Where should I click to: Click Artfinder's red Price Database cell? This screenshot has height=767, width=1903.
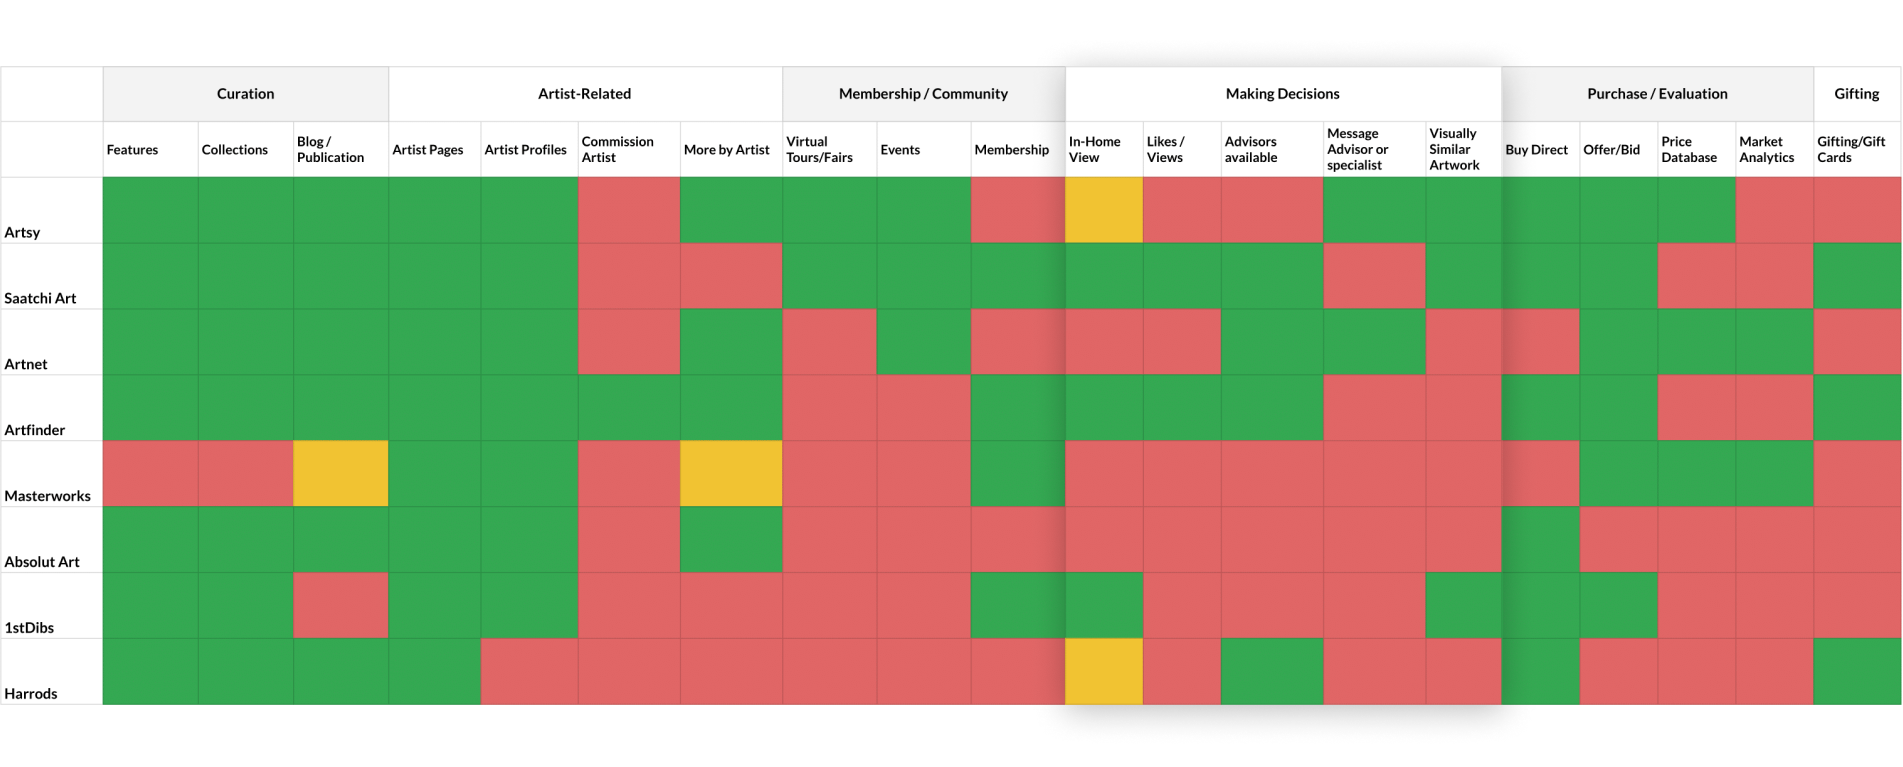(1697, 408)
